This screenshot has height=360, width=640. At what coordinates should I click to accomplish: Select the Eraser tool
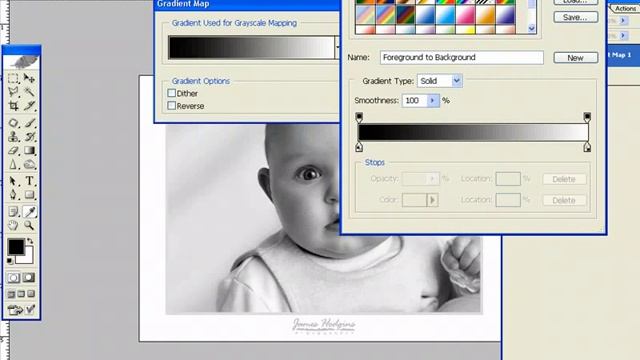(x=13, y=151)
